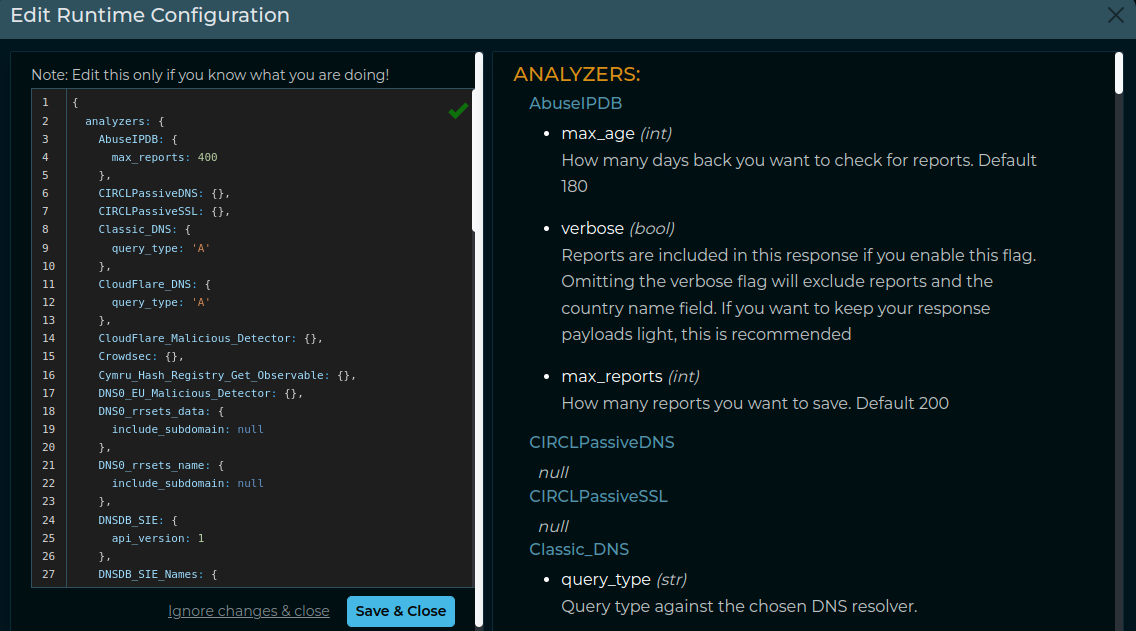Click the verbose (bool) parameter entry
Image resolution: width=1136 pixels, height=631 pixels.
618,228
